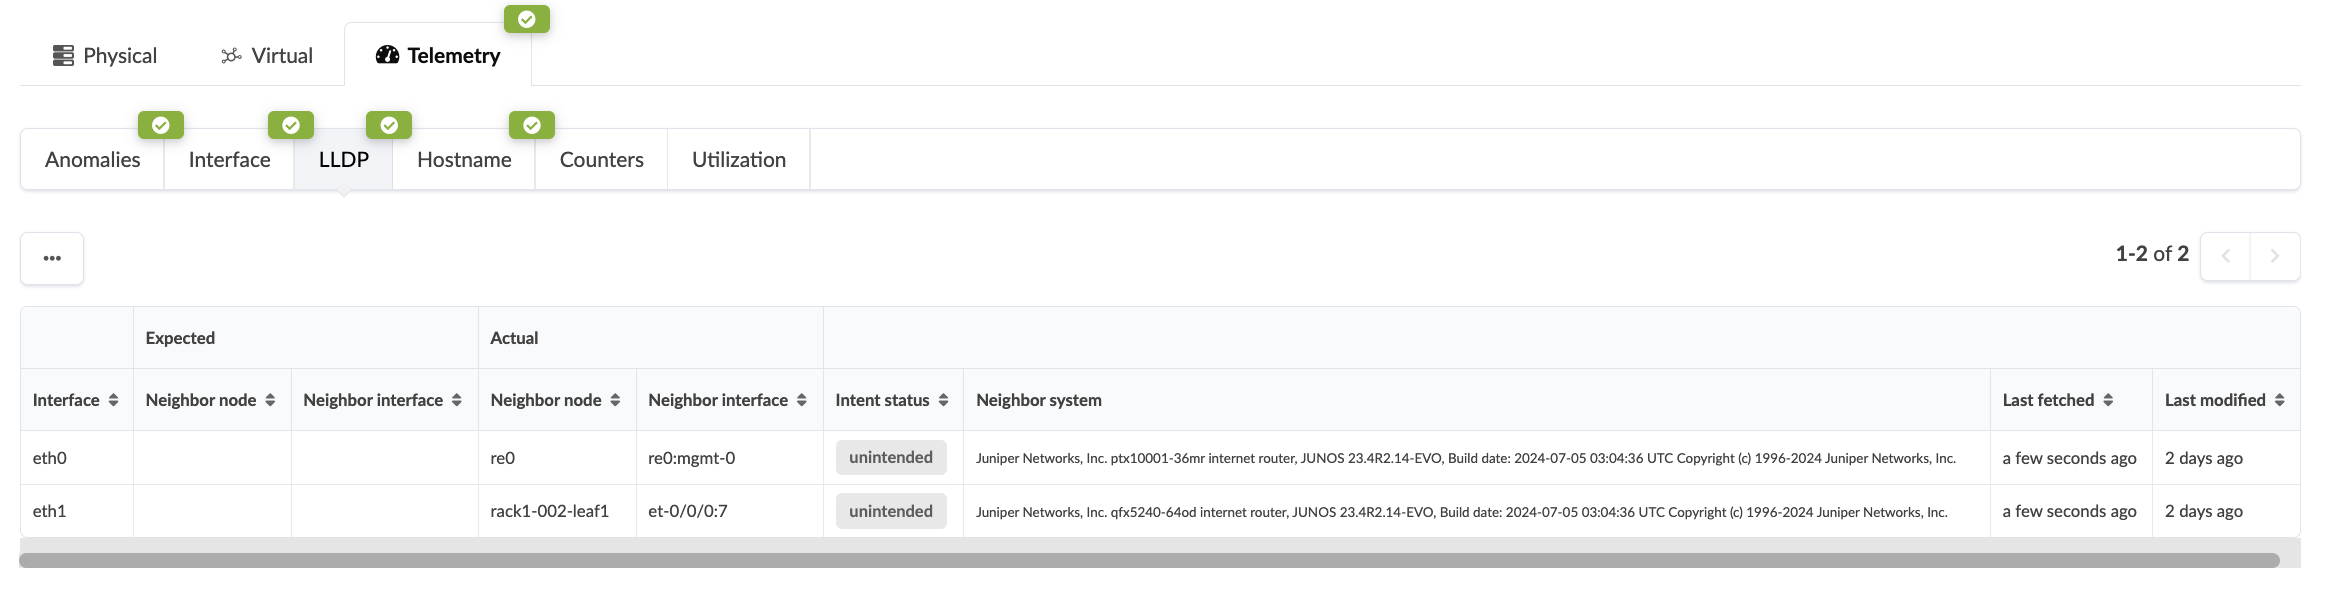The image size is (2325, 589).
Task: Go to previous page of results
Action: pyautogui.click(x=2226, y=256)
